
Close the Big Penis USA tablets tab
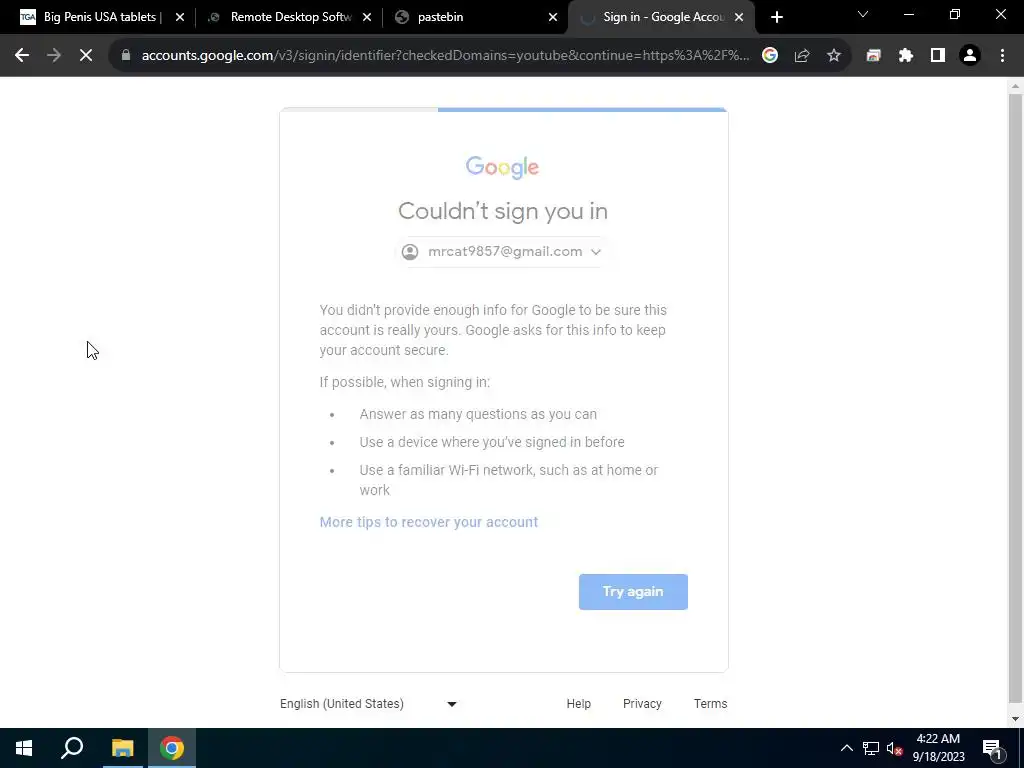point(180,18)
